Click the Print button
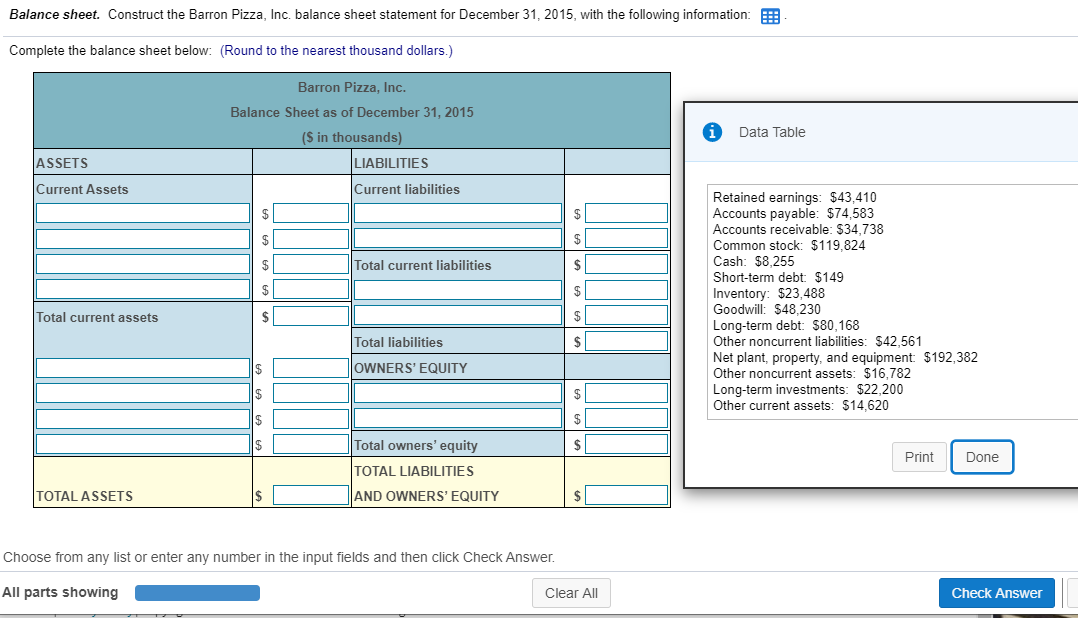The height and width of the screenshot is (618, 1078). pos(918,456)
